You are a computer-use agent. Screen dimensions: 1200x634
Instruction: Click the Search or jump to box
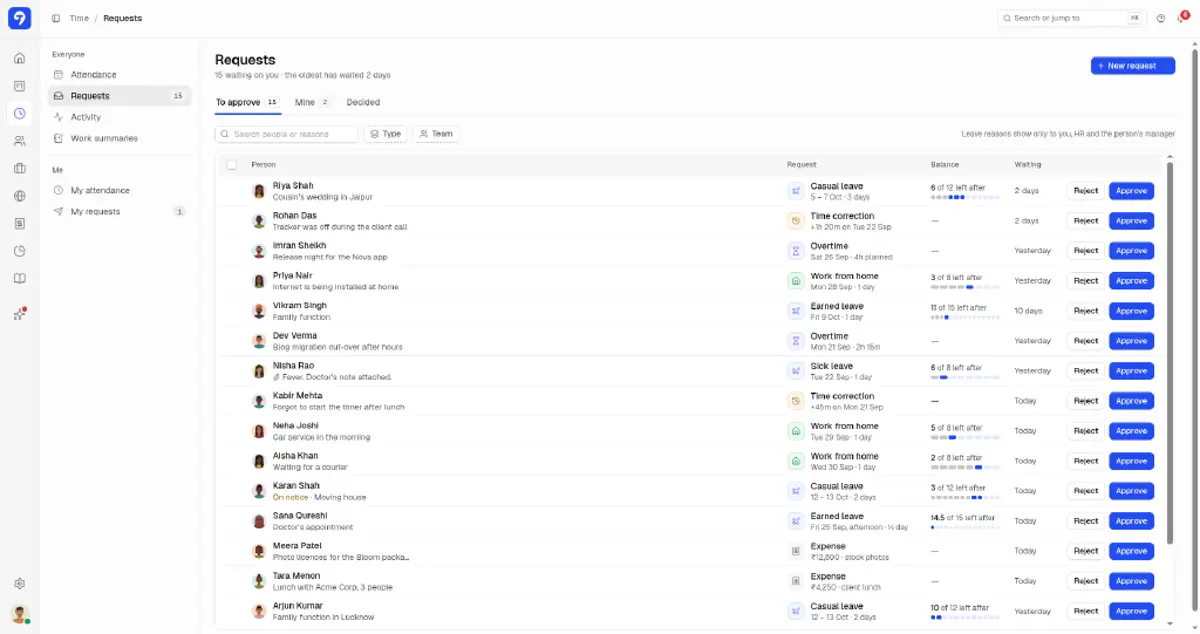pyautogui.click(x=1071, y=18)
